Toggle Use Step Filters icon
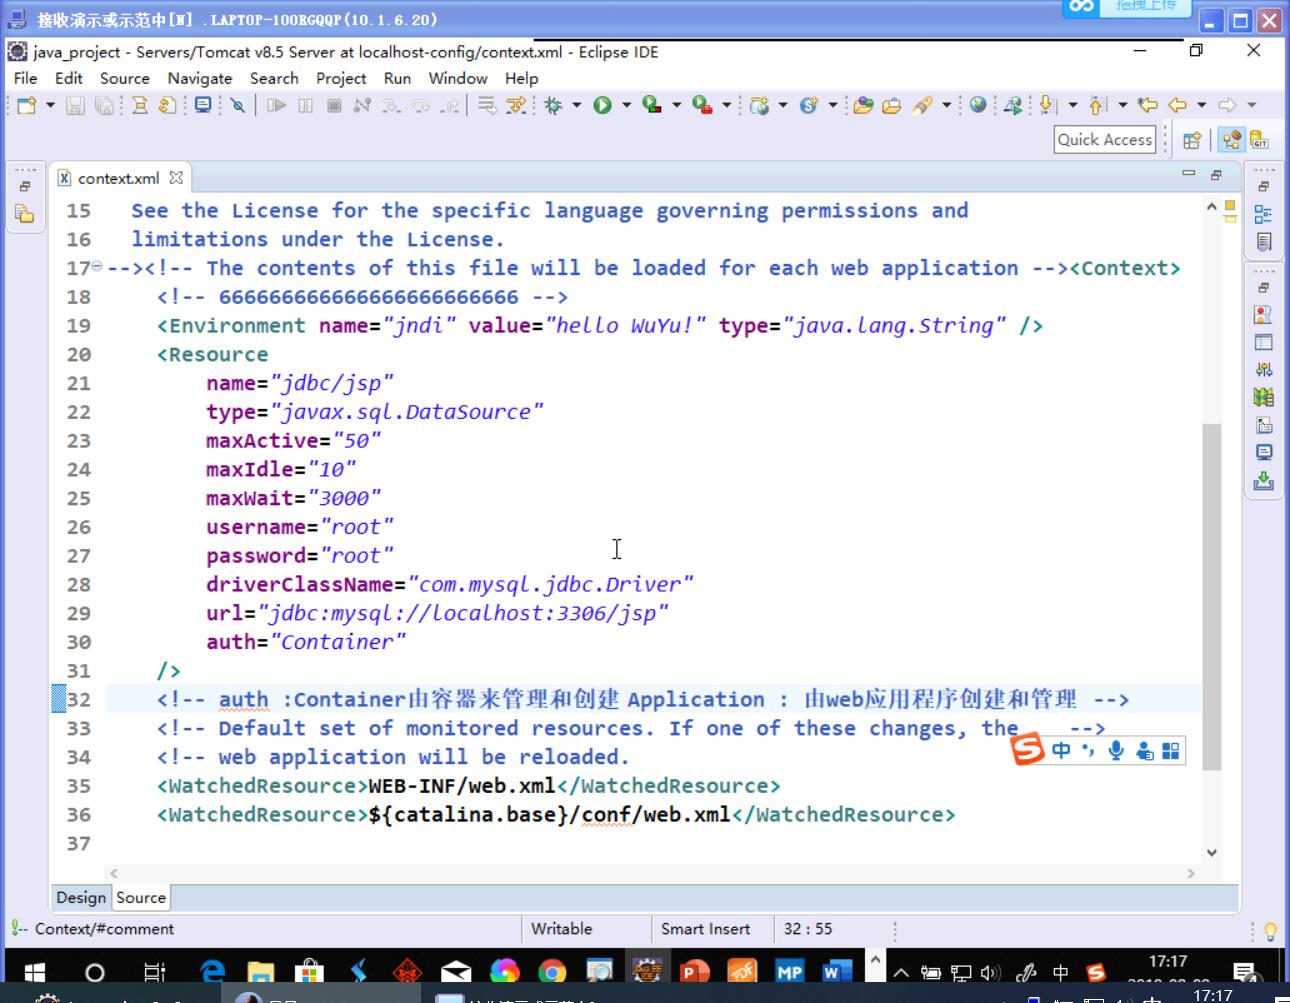Image resolution: width=1290 pixels, height=1003 pixels. (516, 105)
